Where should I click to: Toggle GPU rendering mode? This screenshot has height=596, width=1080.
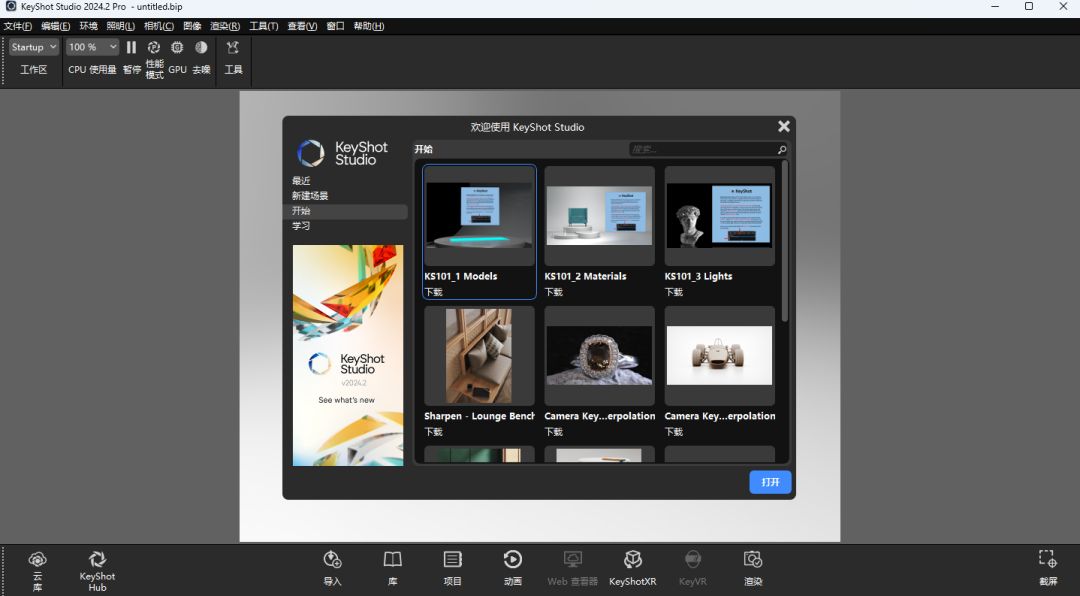click(177, 48)
